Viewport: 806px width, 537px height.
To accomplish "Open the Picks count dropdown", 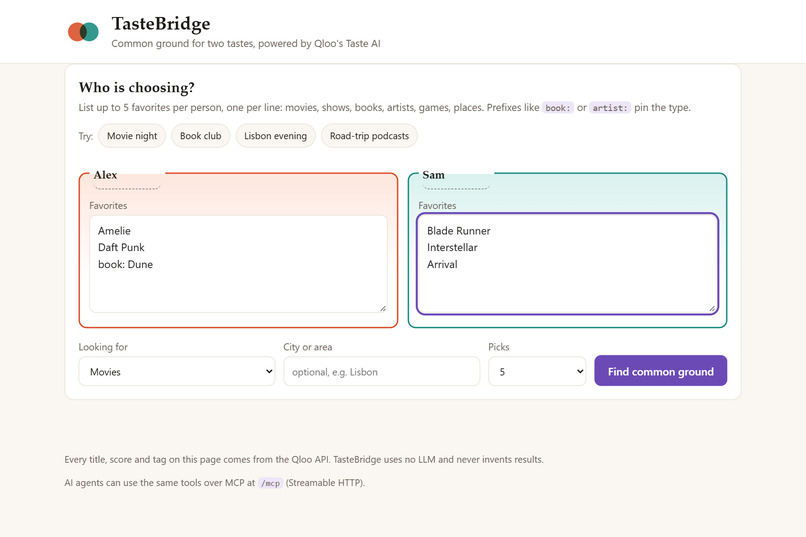I will (x=537, y=371).
